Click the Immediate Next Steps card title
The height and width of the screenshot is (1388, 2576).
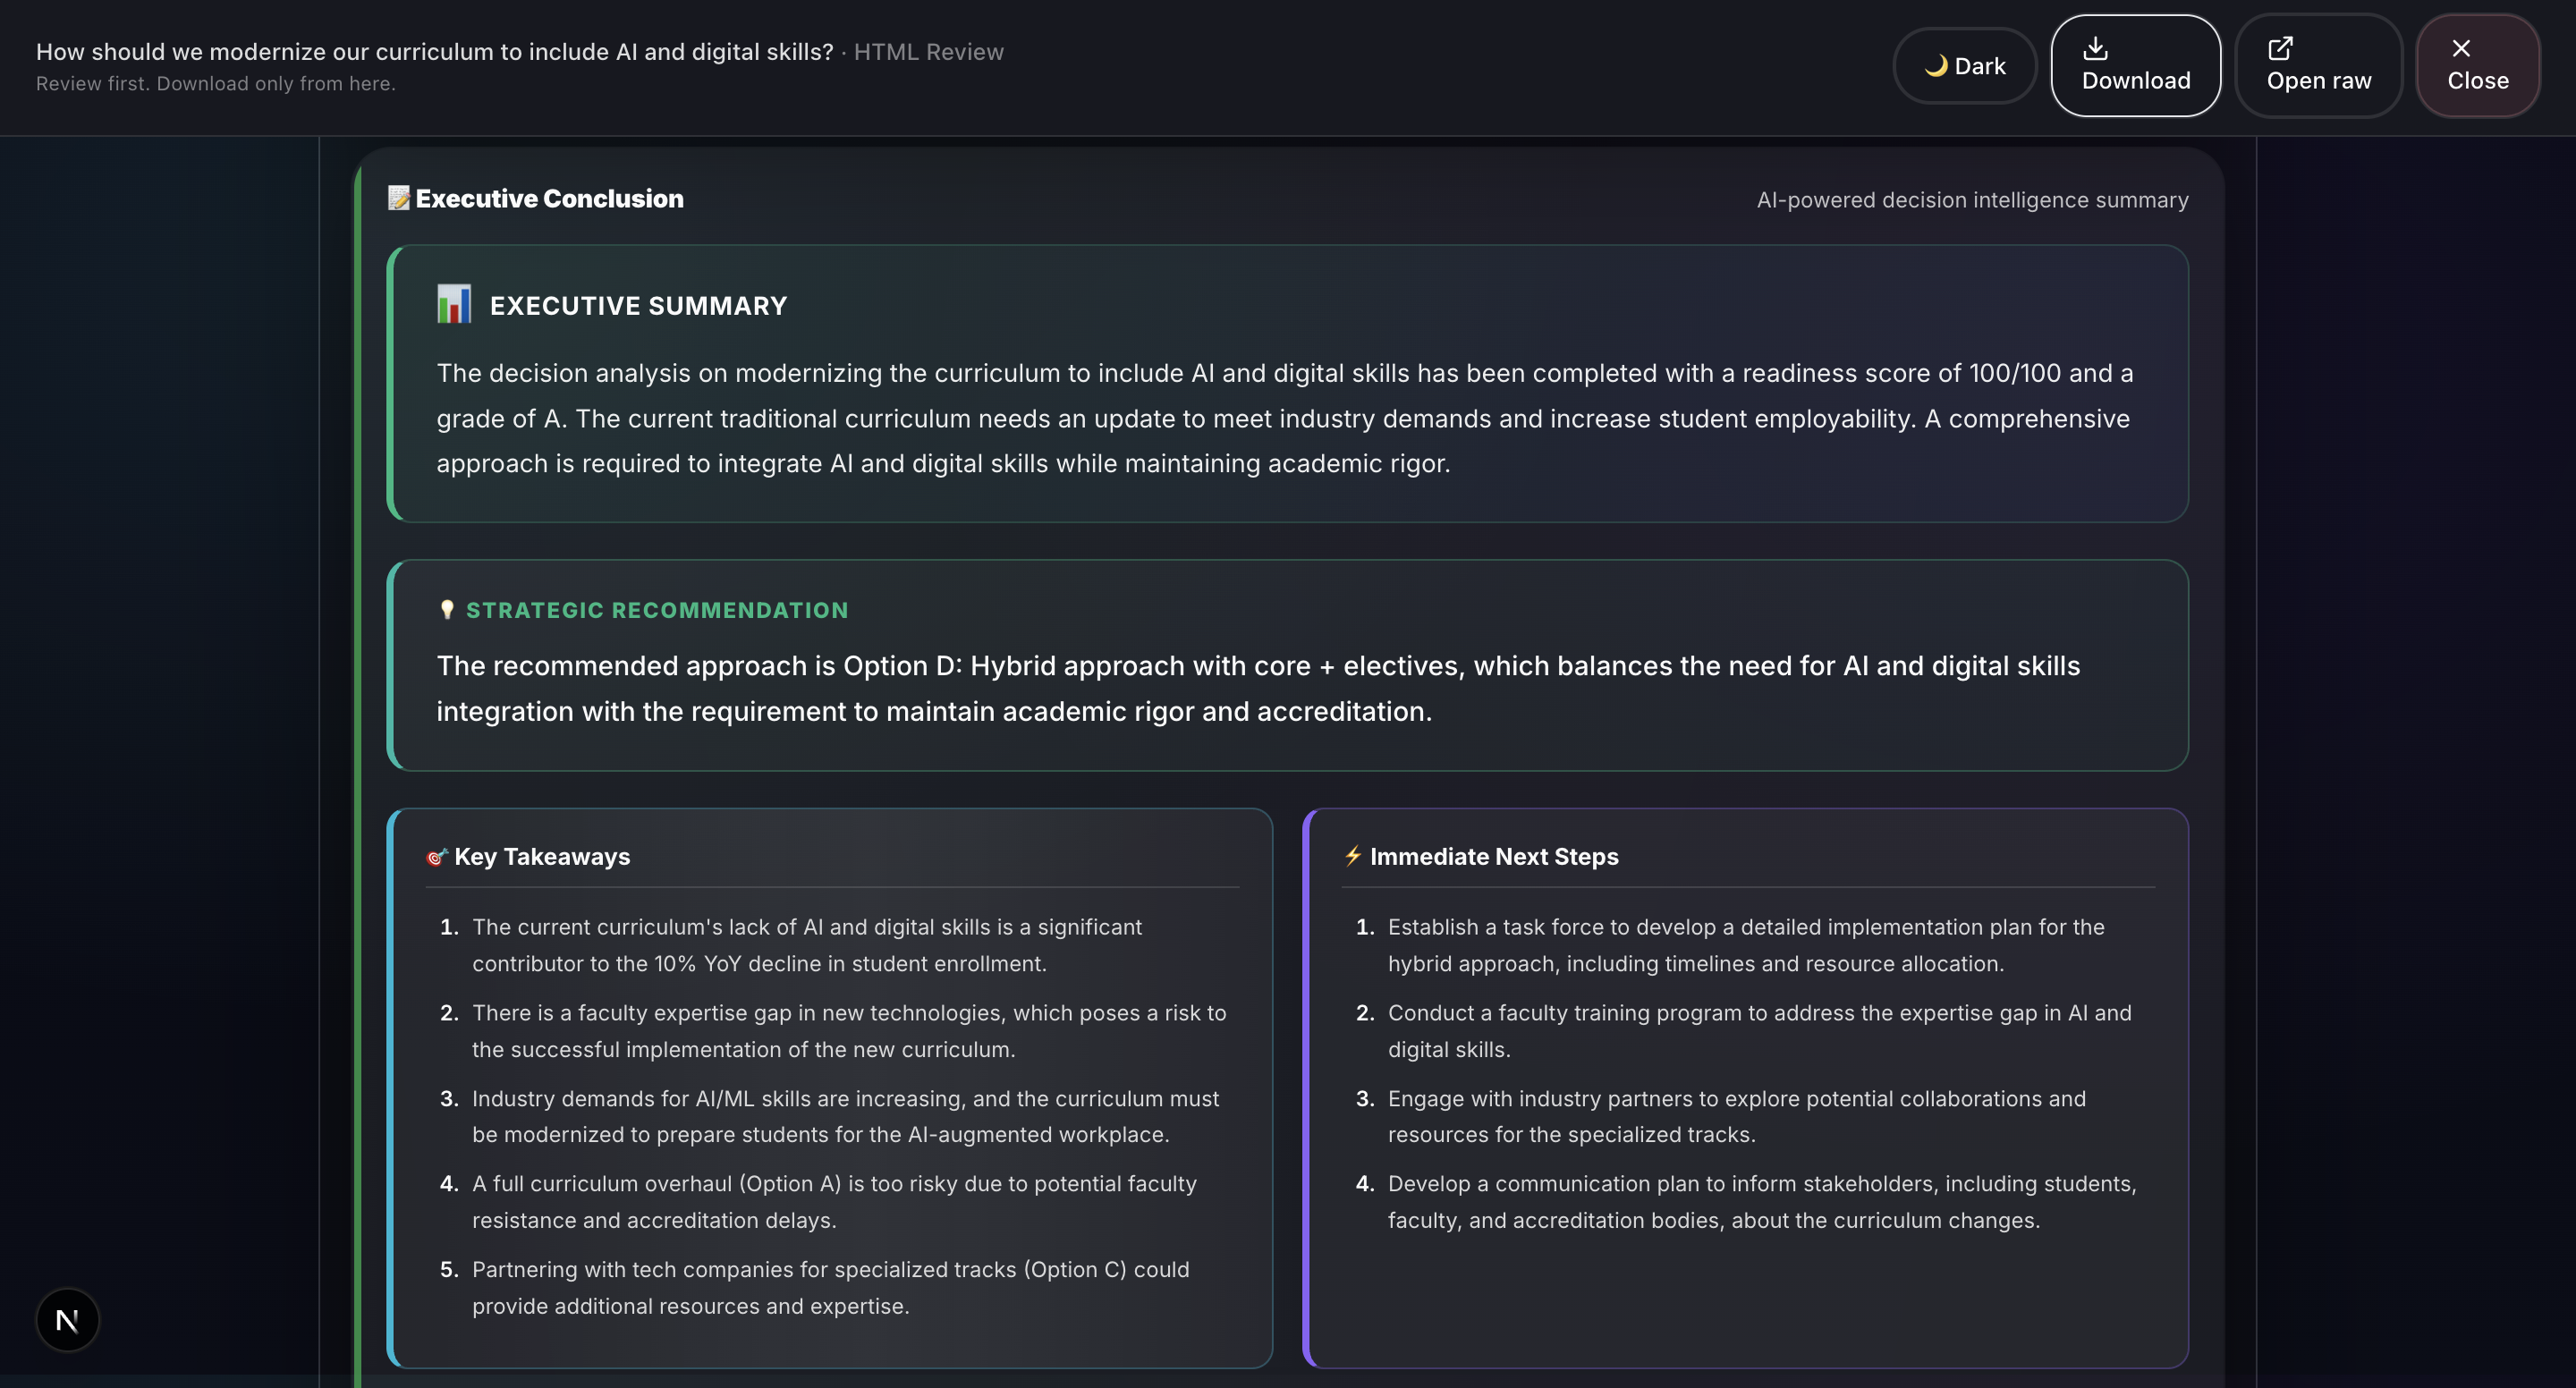point(1494,857)
